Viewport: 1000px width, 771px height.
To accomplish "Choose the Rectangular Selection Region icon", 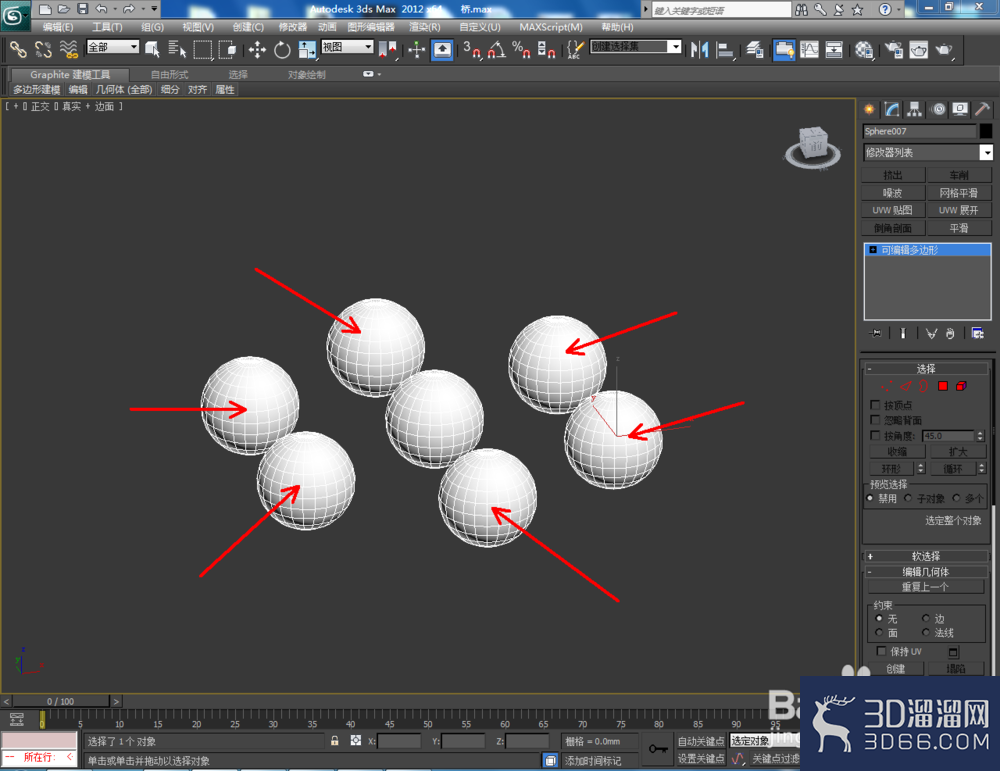I will (203, 49).
